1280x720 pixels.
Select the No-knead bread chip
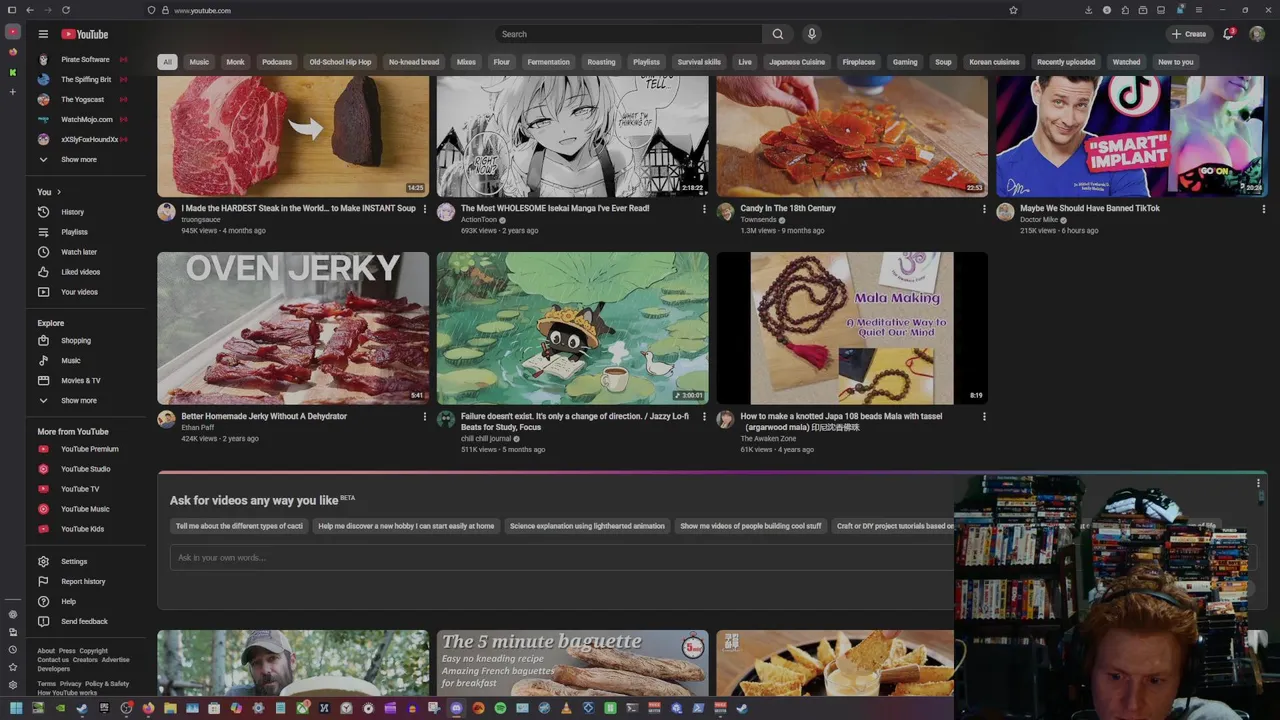coord(414,62)
